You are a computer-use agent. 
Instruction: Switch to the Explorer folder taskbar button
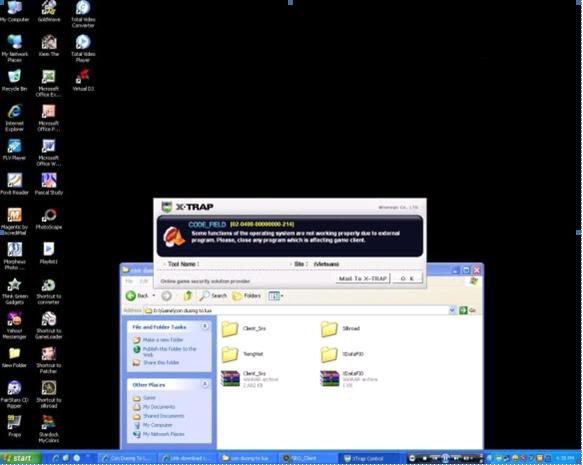pos(248,458)
